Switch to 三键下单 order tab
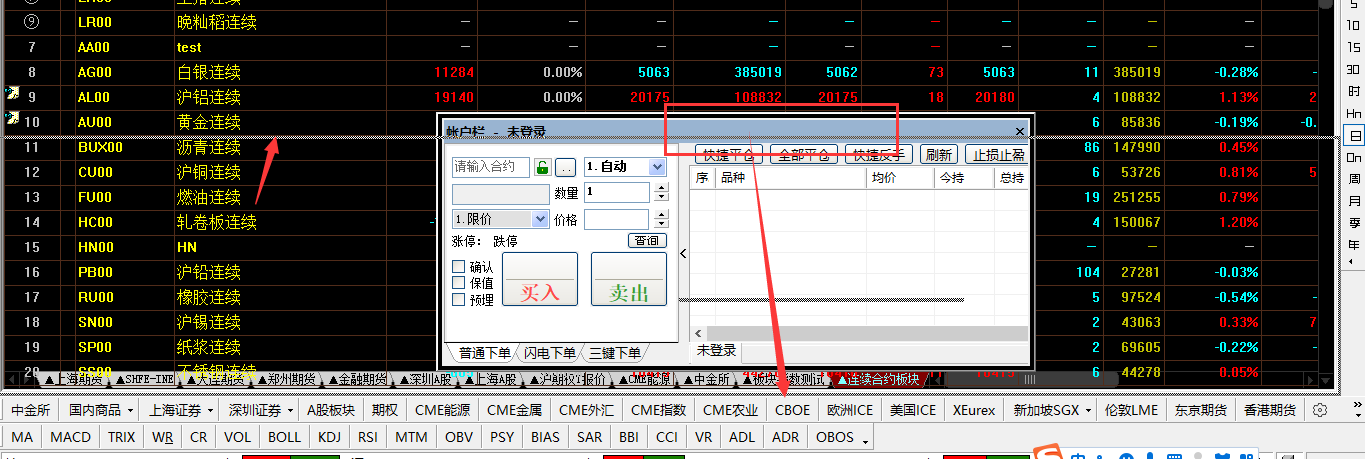Image resolution: width=1365 pixels, height=459 pixels. coord(614,352)
